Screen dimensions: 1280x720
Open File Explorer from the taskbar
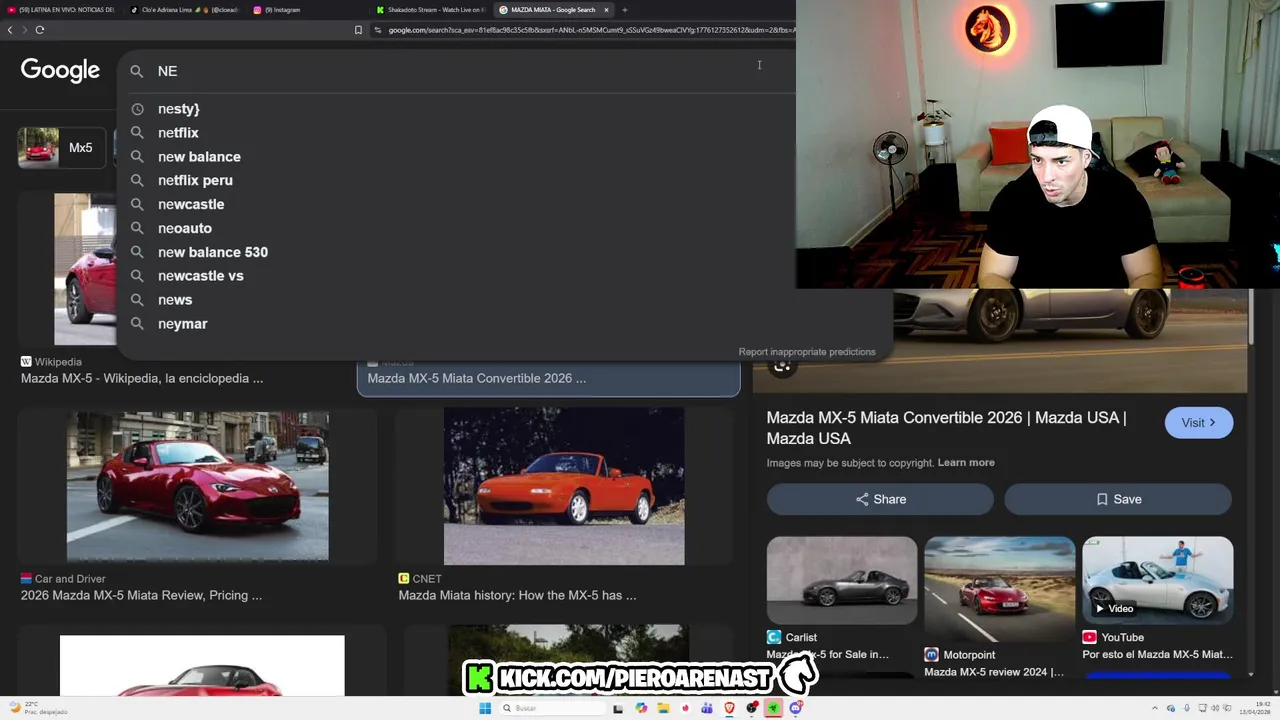[x=663, y=708]
